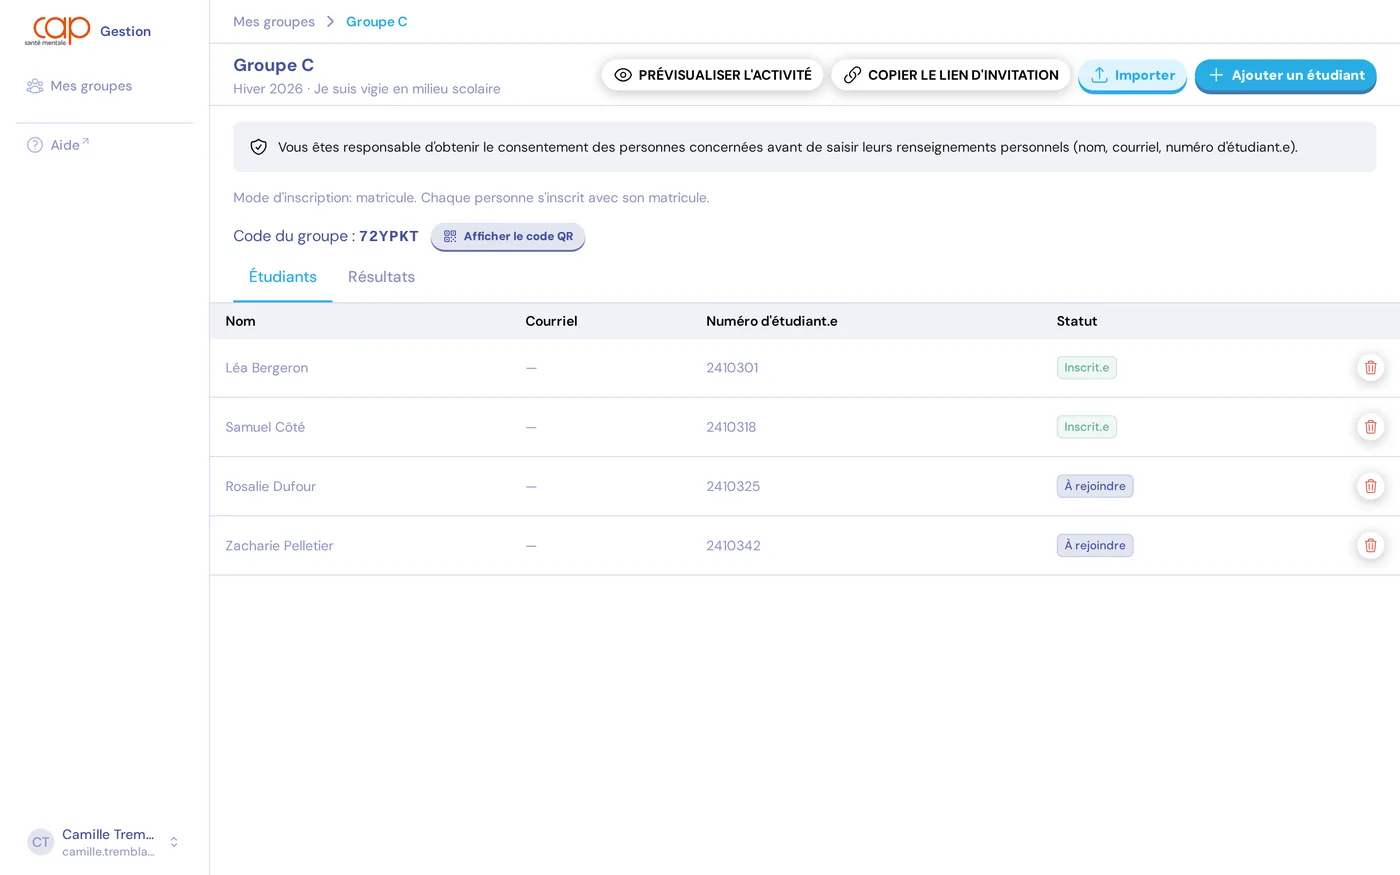Click Inscrit.e status badge for Samuel Côté
This screenshot has width=1400, height=875.
click(x=1087, y=427)
